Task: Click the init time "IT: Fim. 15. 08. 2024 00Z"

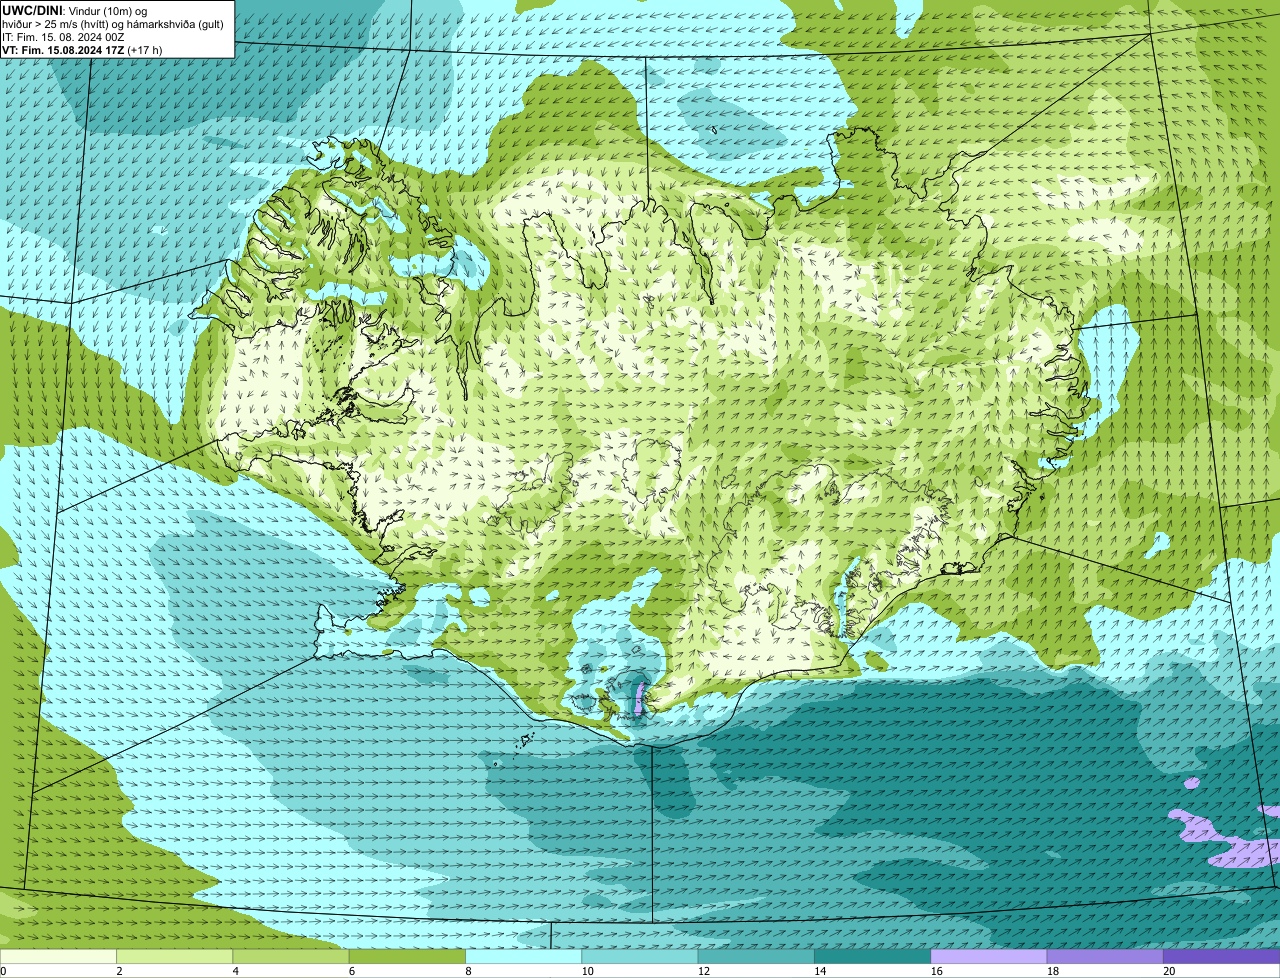Action: pos(63,36)
